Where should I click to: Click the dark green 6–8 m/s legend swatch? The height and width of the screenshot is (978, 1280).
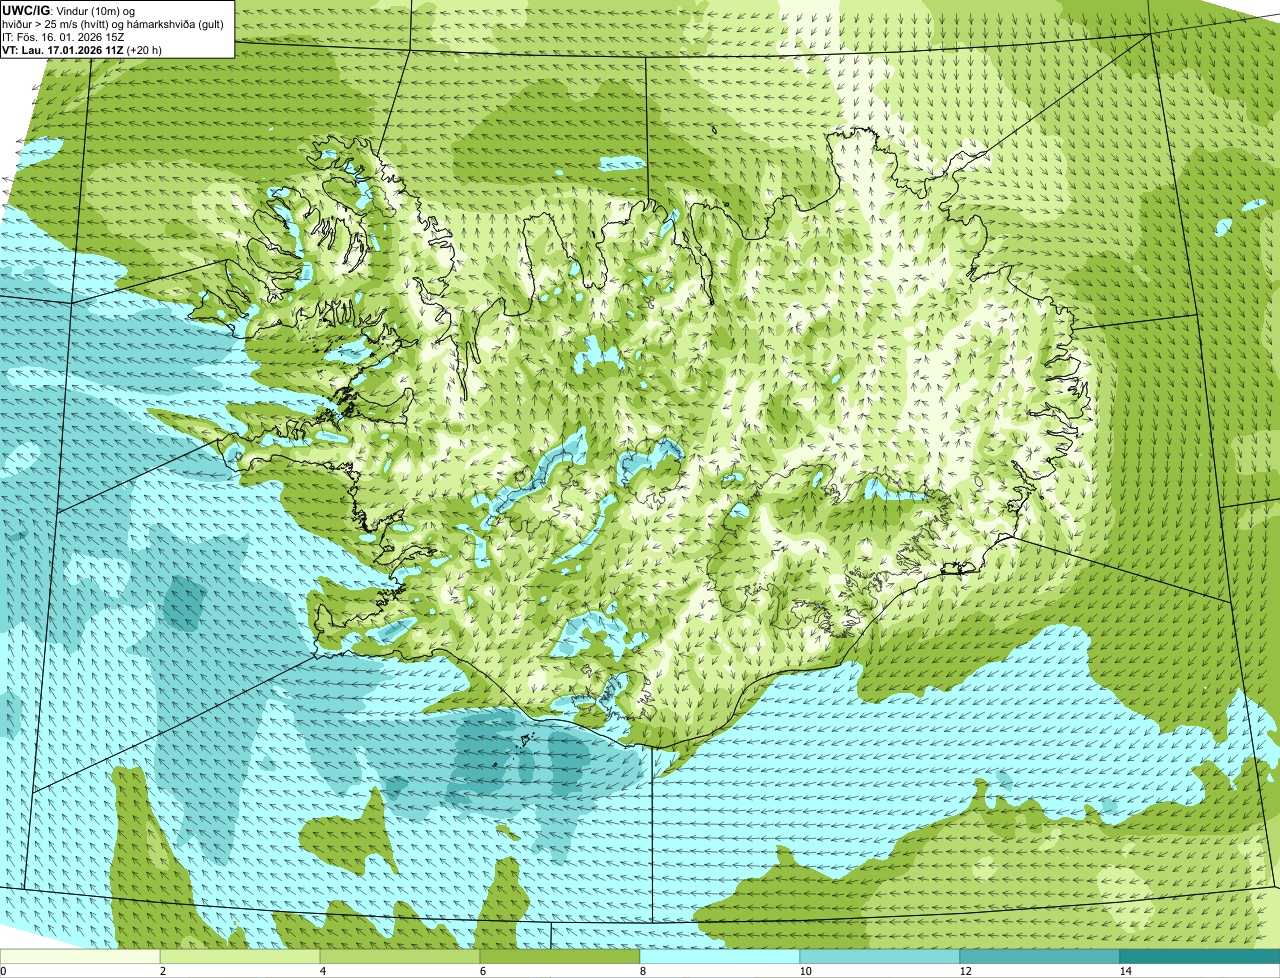coord(560,956)
